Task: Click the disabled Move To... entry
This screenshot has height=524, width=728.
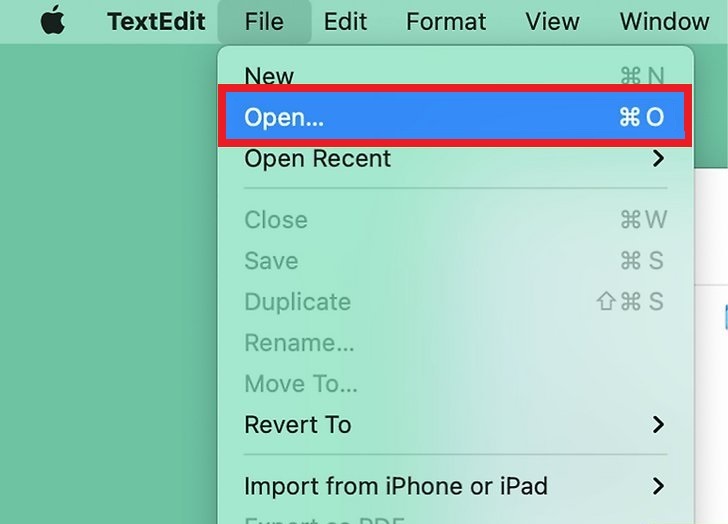Action: coord(301,383)
